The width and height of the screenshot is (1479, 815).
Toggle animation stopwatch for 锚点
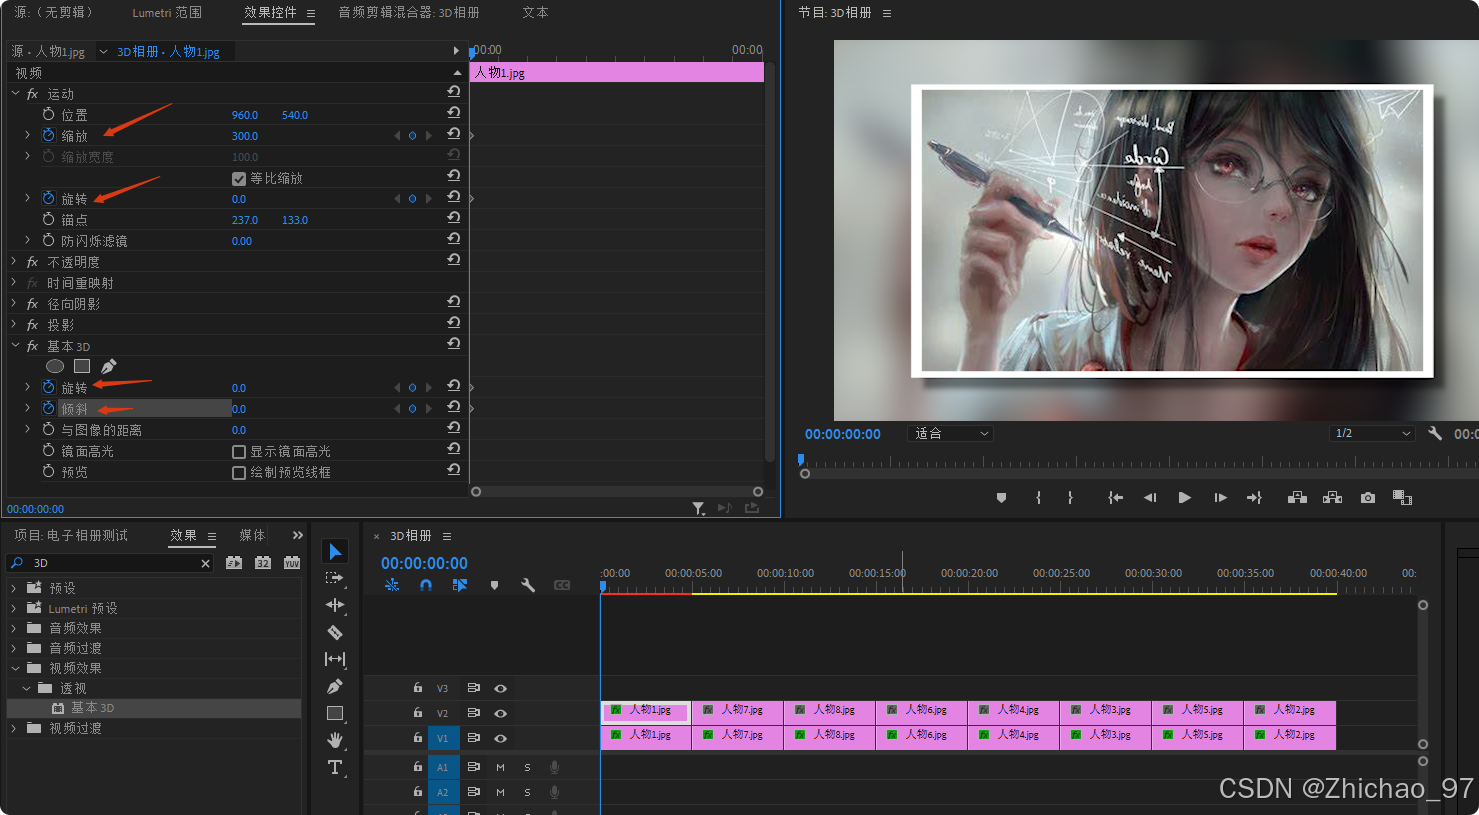point(48,219)
